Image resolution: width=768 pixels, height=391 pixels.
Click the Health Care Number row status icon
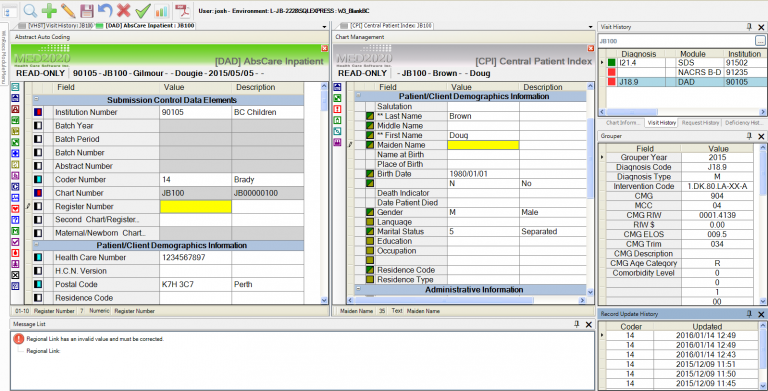coord(38,257)
